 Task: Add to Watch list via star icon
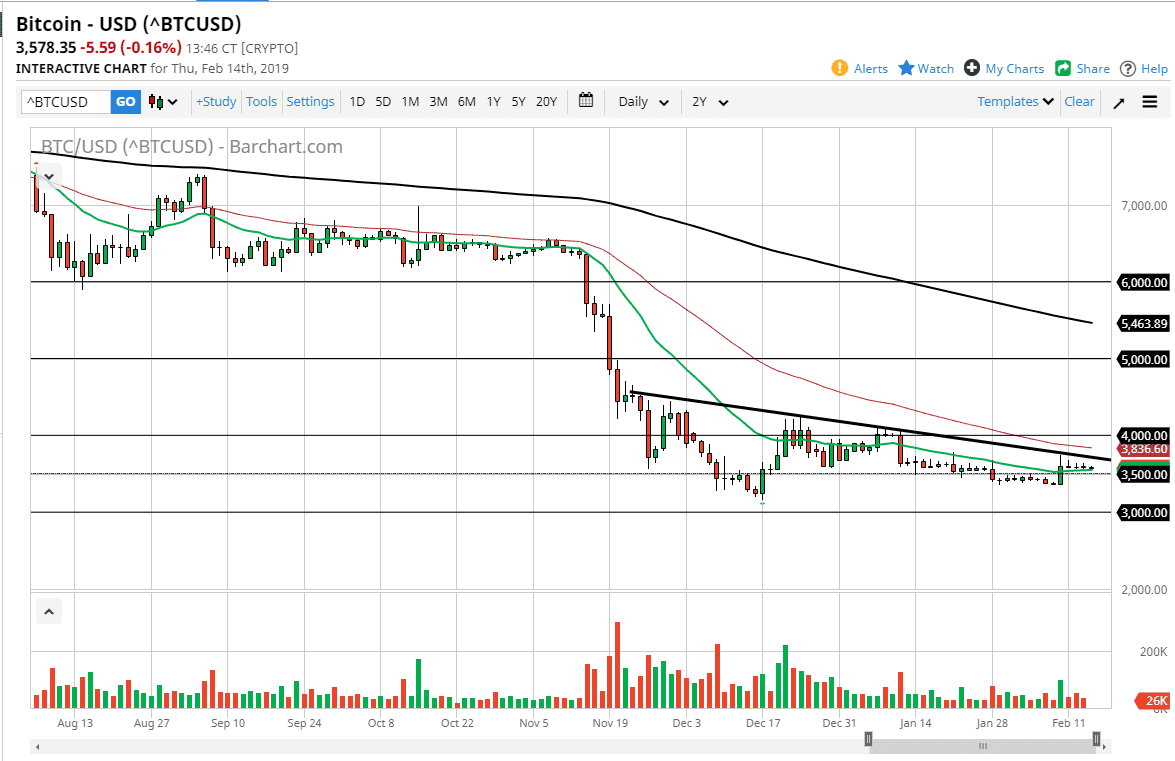(906, 68)
